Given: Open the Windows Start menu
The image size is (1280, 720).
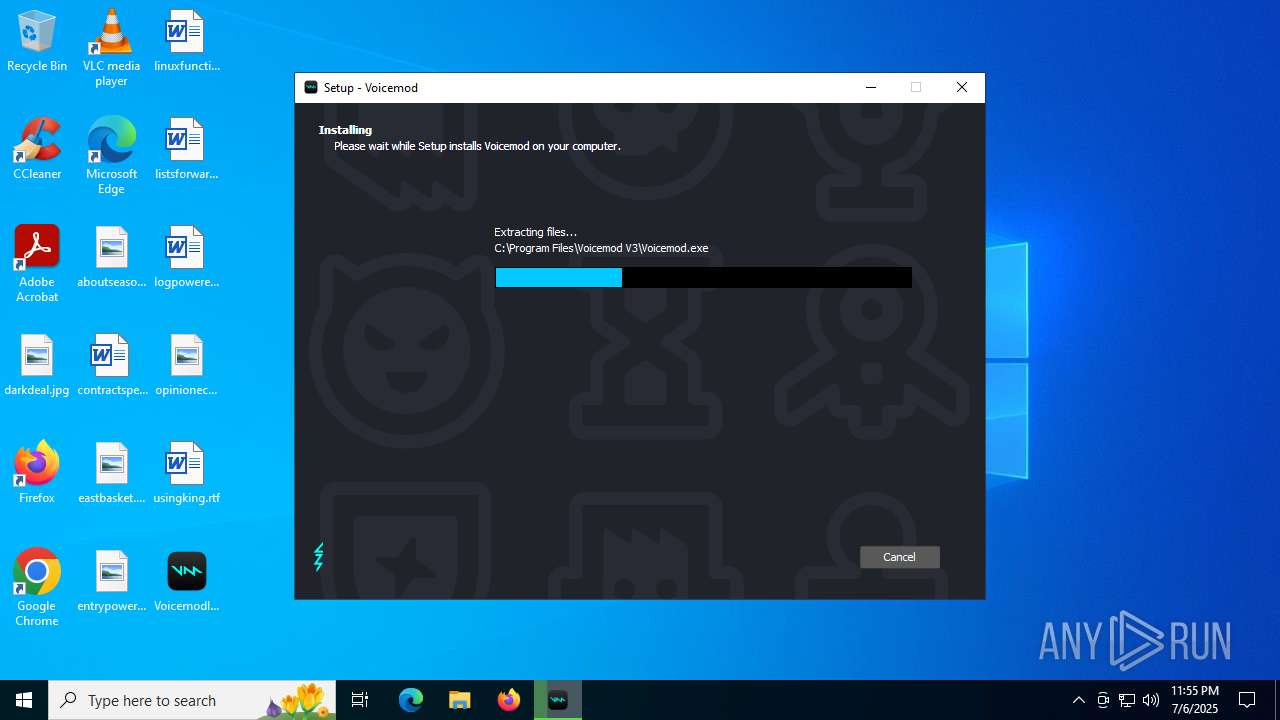Looking at the screenshot, I should pyautogui.click(x=24, y=700).
